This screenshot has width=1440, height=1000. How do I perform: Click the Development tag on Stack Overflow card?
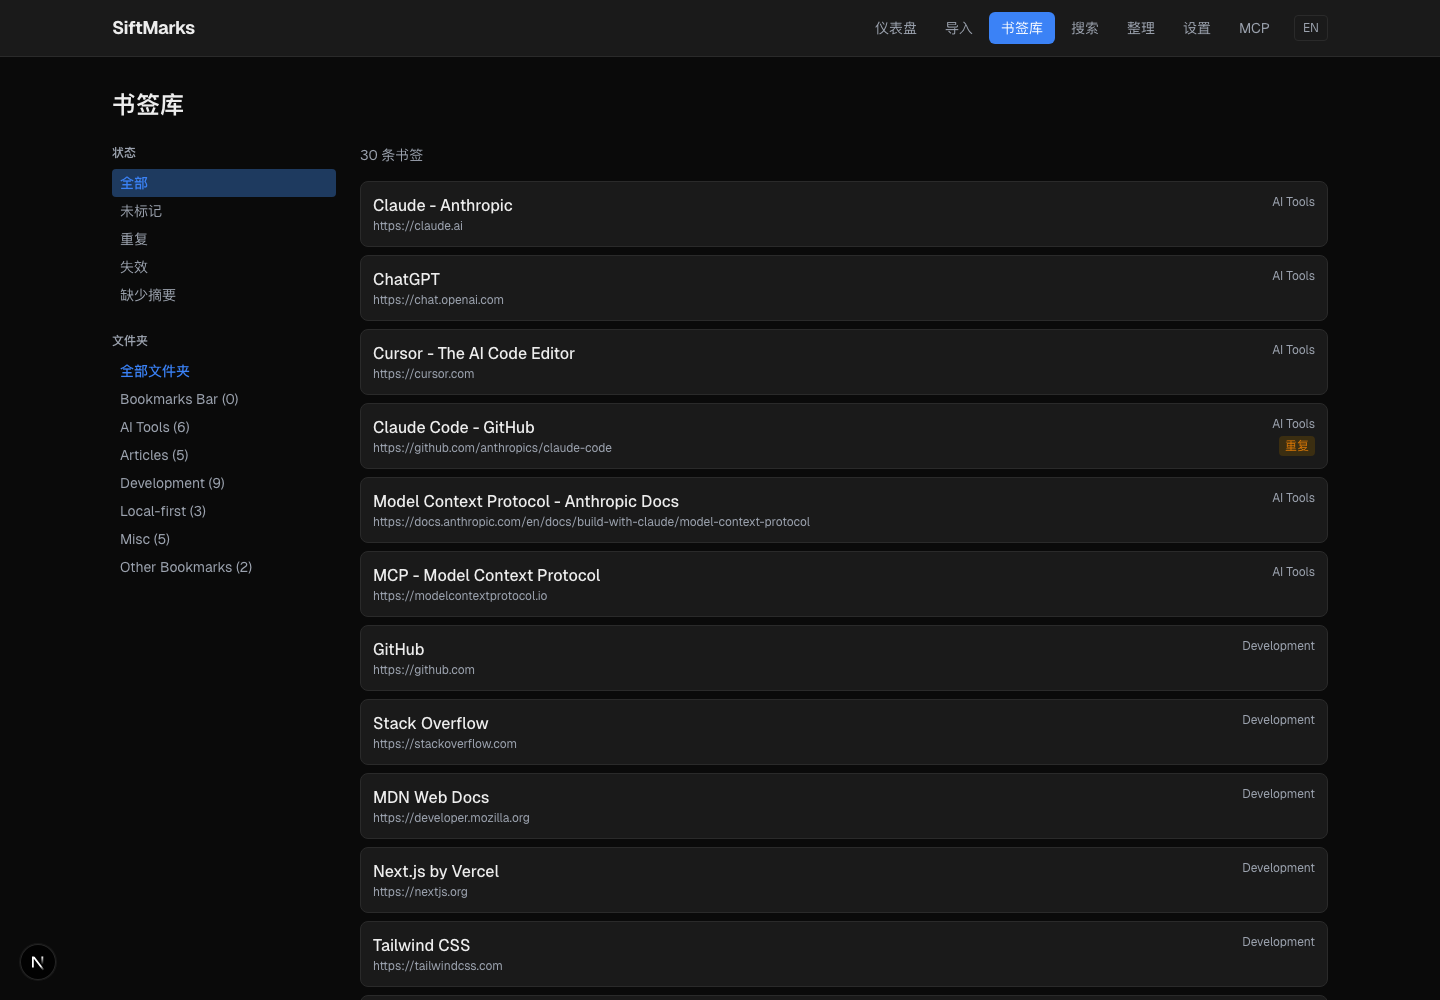[1278, 720]
